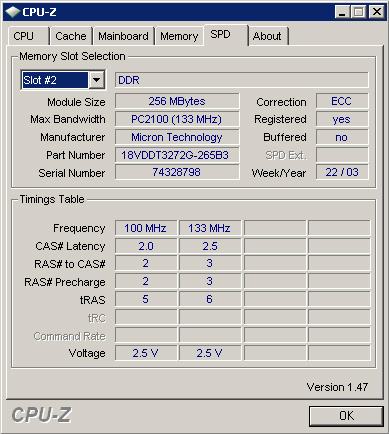Screen dimensions: 389x434
Task: Click the OK button
Action: (x=346, y=416)
